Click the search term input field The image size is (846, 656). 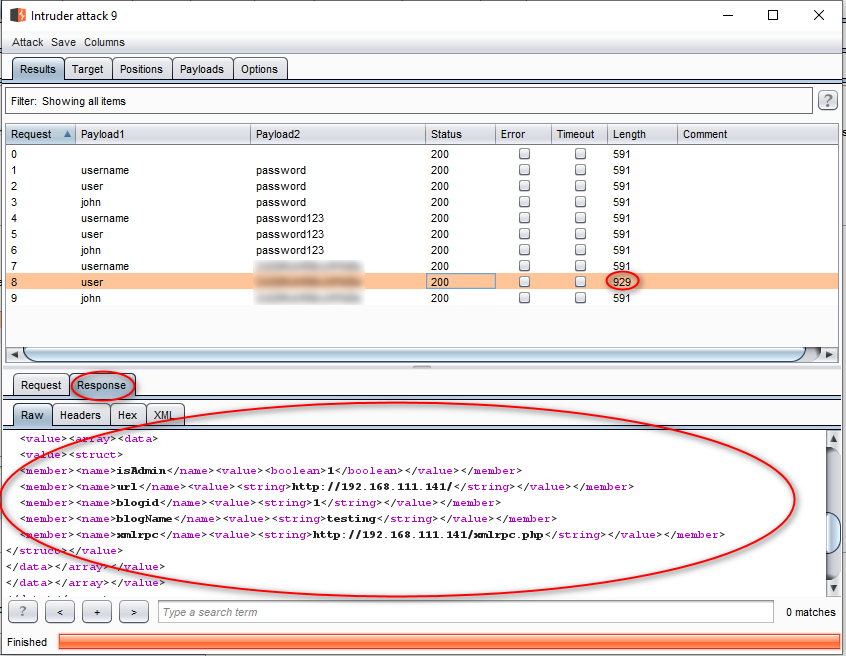(465, 612)
